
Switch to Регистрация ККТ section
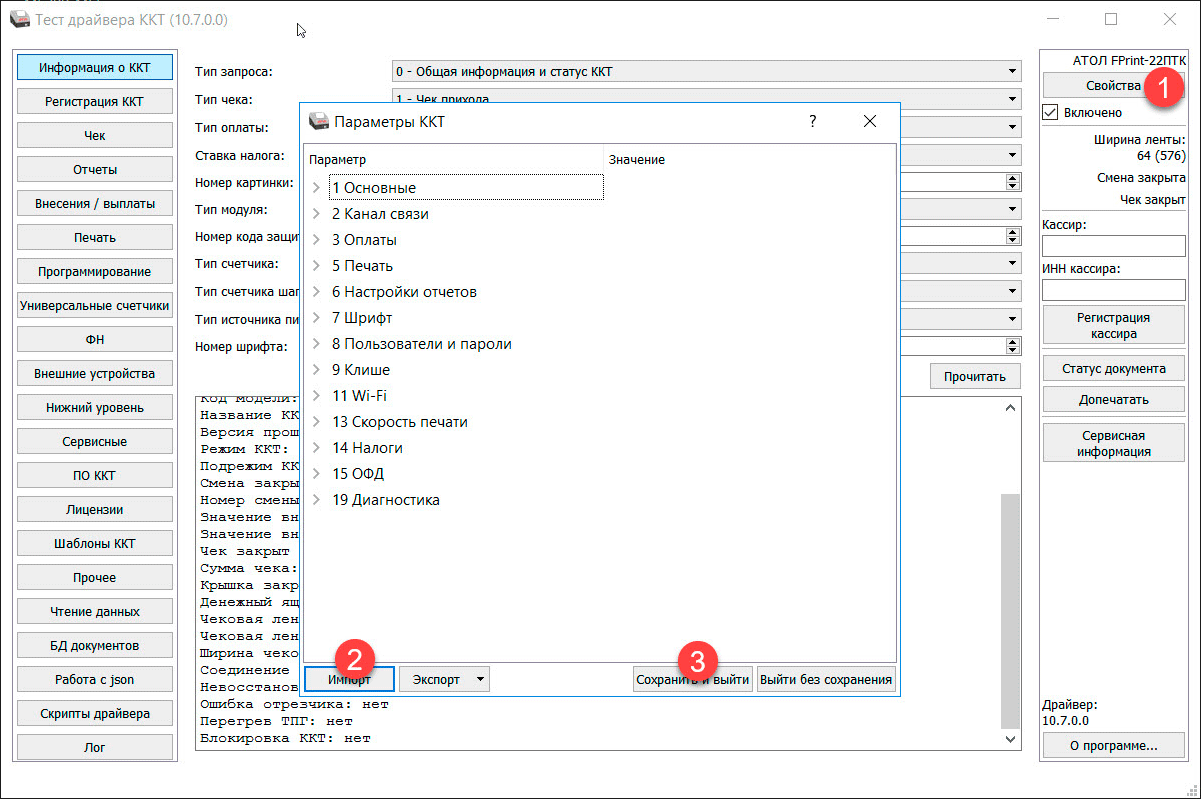[x=94, y=102]
